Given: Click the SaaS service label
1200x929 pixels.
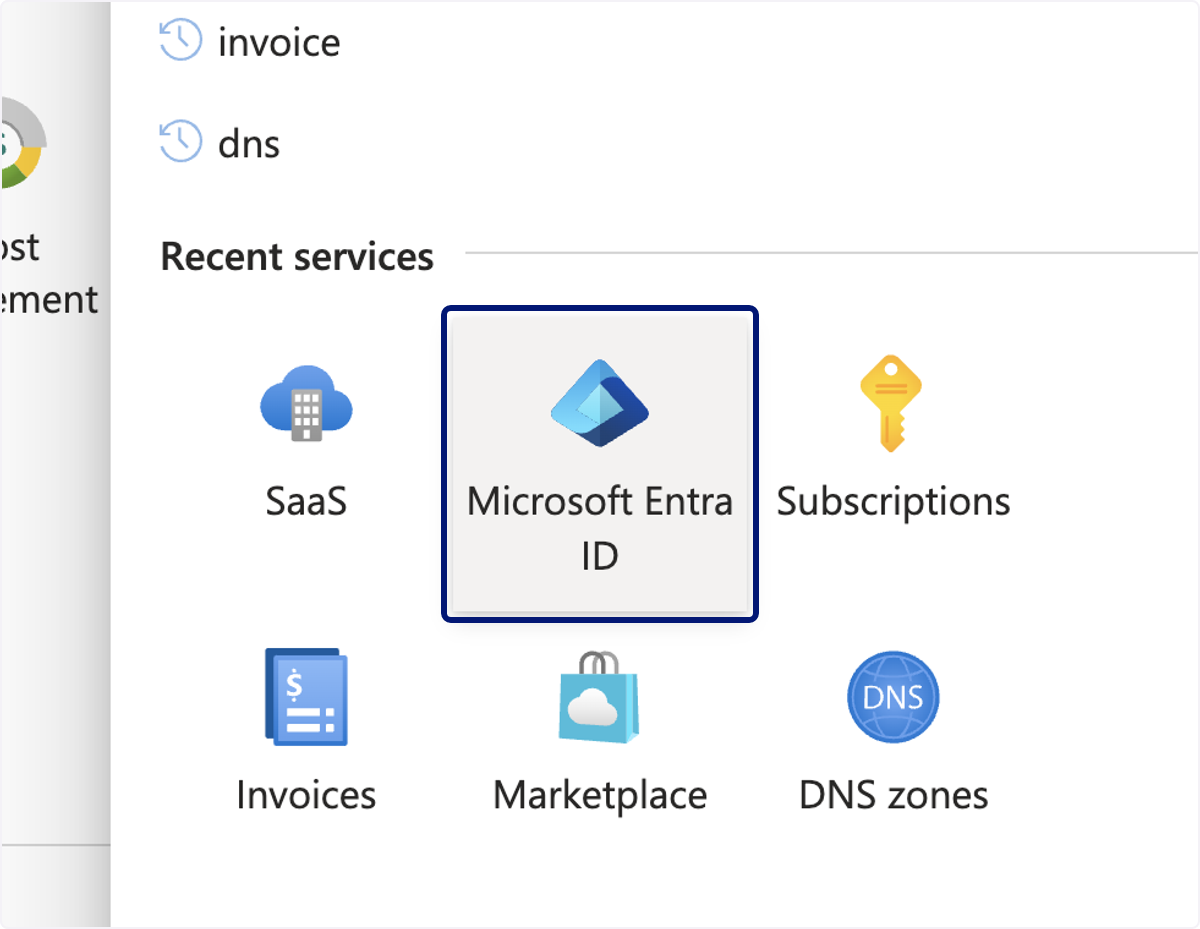Looking at the screenshot, I should [306, 500].
